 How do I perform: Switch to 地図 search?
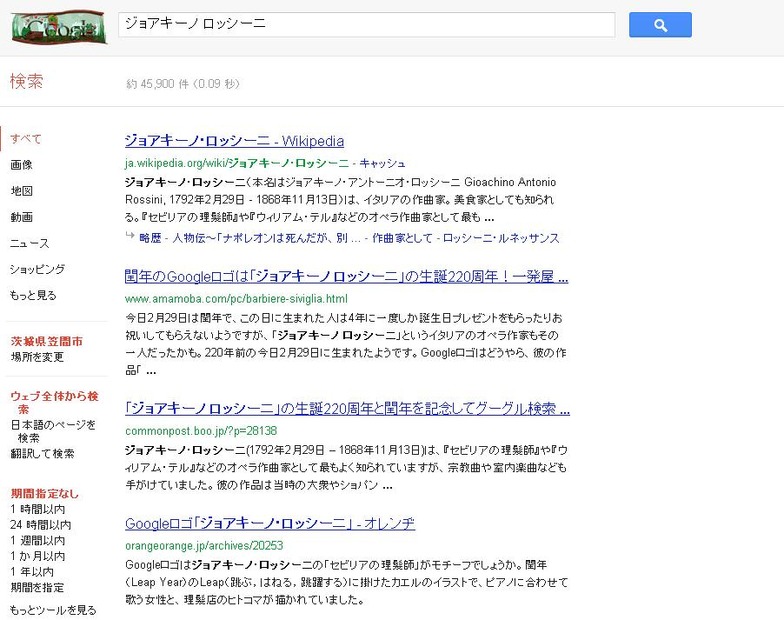coord(21,190)
